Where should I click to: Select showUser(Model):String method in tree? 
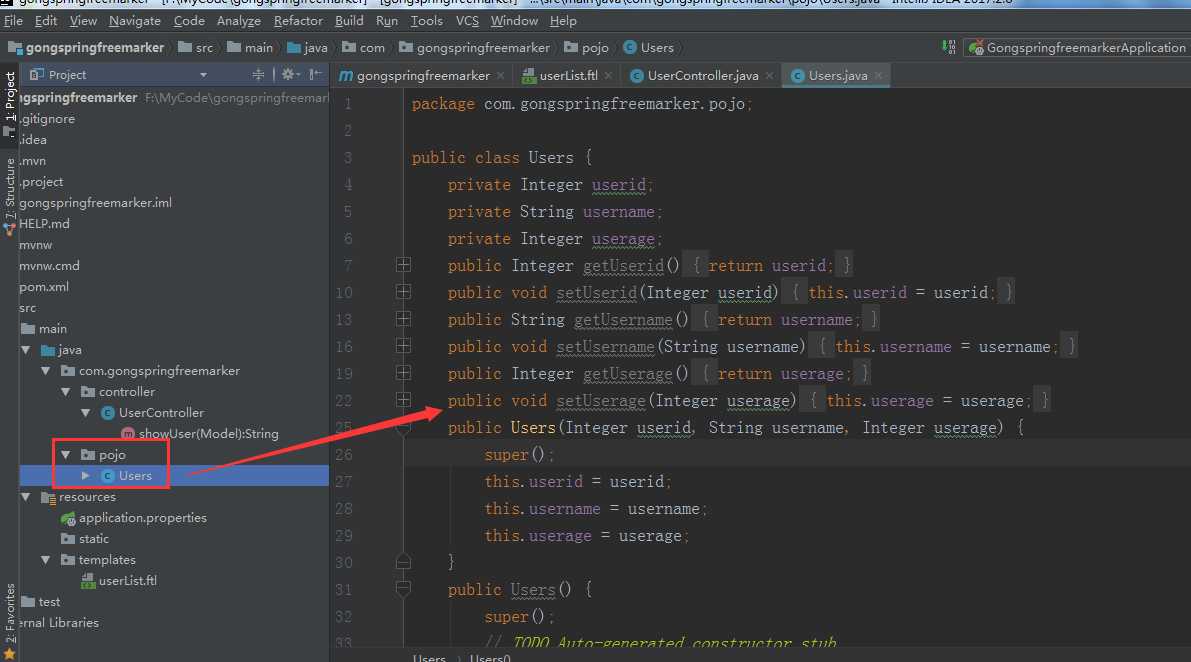[x=200, y=433]
